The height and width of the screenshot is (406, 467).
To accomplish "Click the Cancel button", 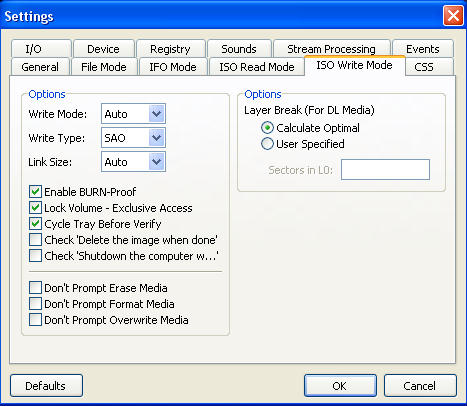I will pyautogui.click(x=420, y=386).
